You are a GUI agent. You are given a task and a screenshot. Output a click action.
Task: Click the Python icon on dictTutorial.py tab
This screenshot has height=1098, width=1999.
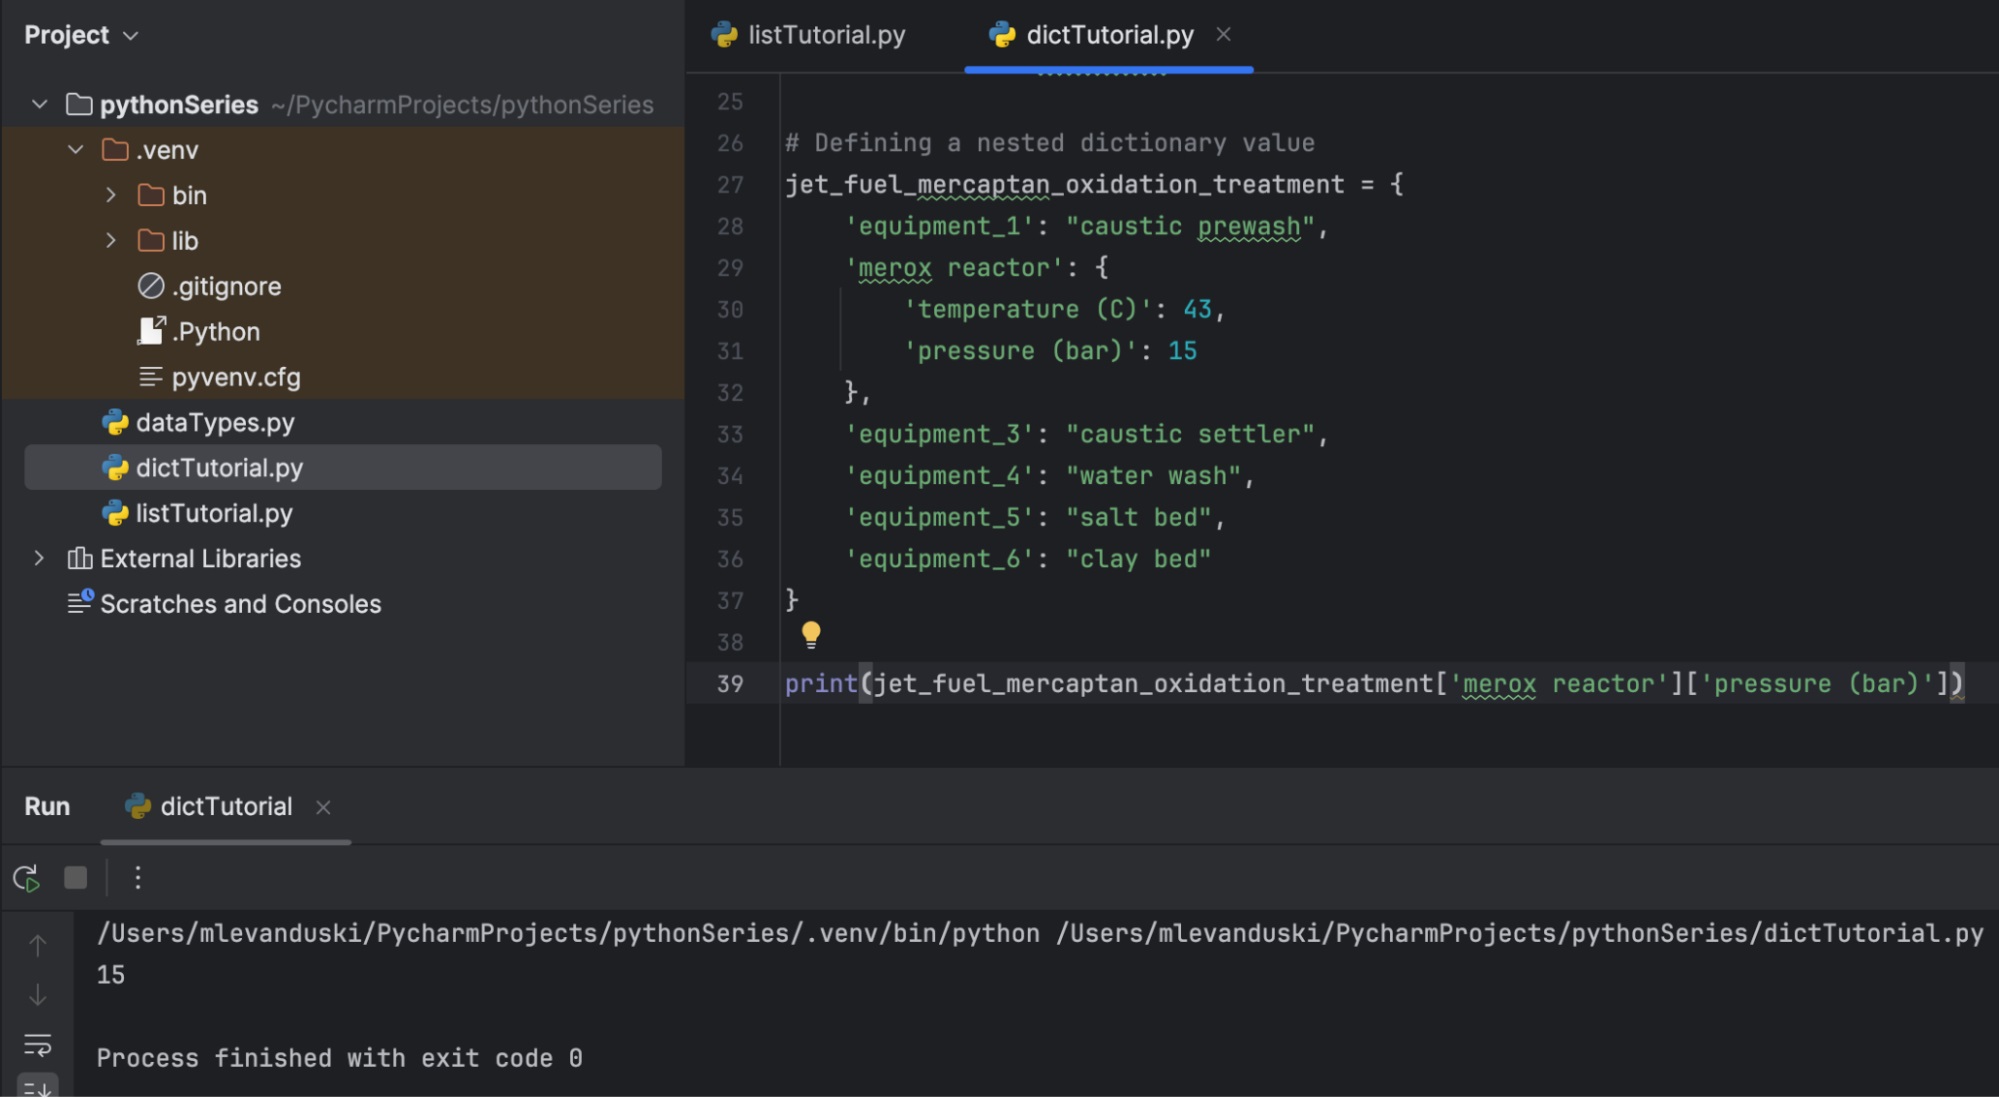(x=1002, y=35)
